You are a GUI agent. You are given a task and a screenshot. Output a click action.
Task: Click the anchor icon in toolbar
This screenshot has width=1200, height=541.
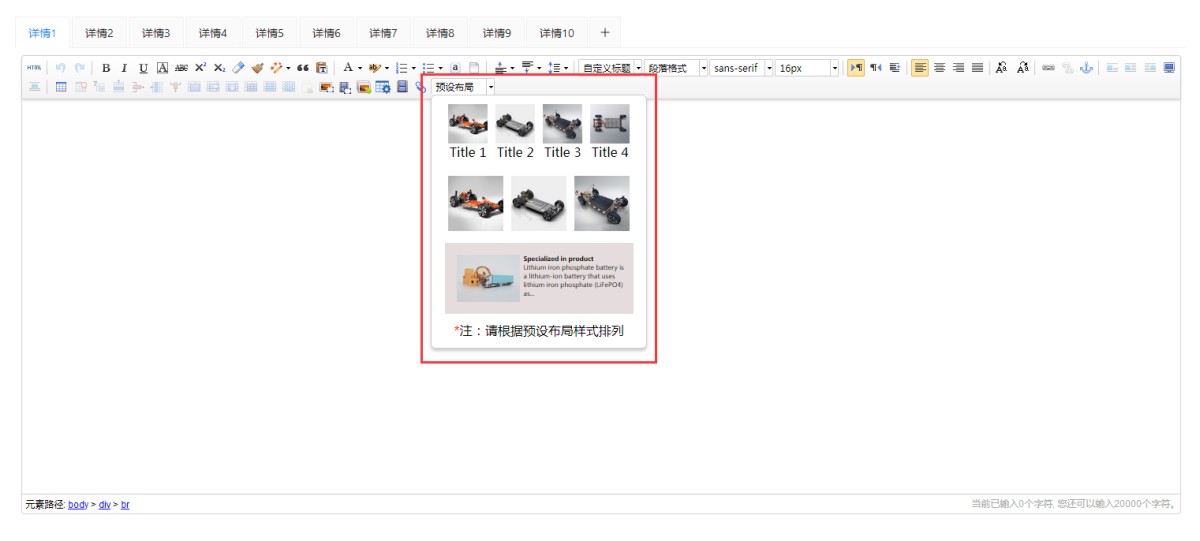[1087, 68]
